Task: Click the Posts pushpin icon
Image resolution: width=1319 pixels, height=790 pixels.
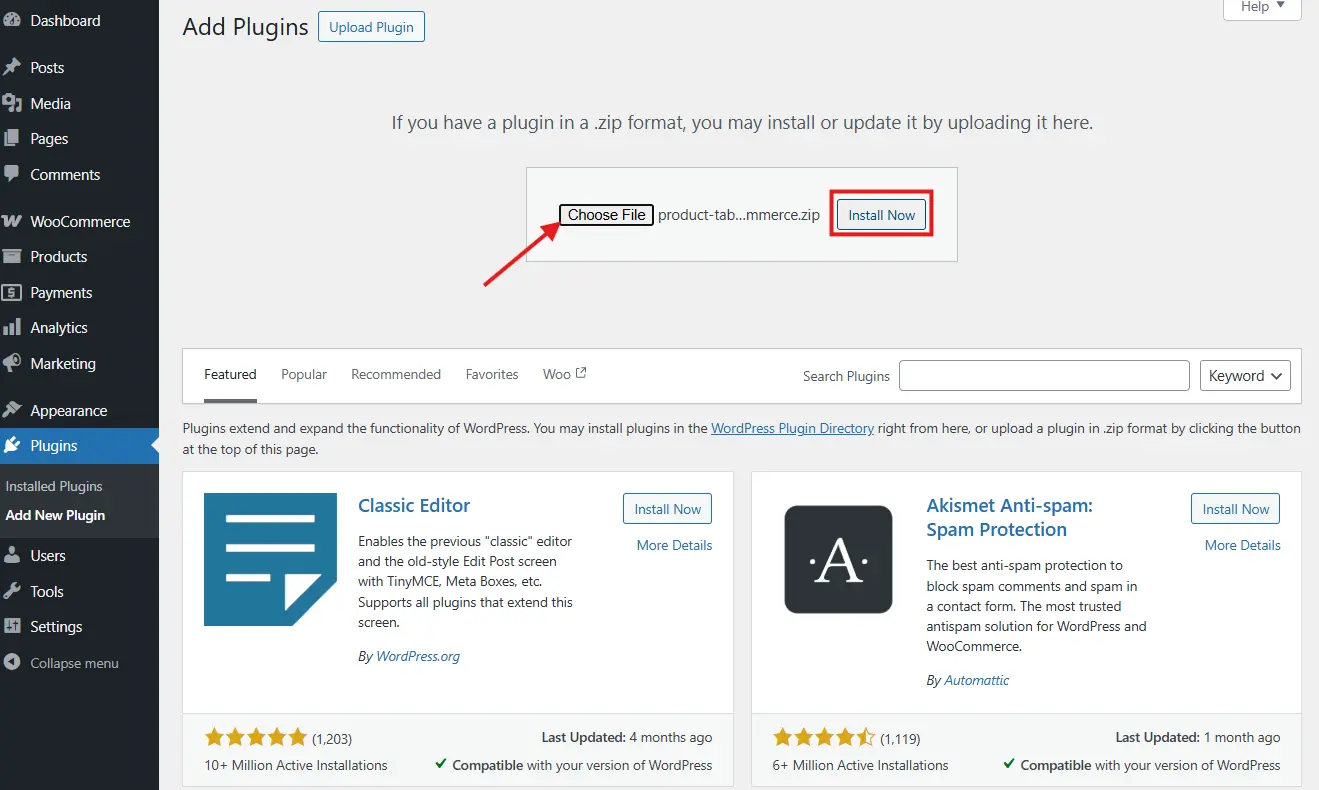Action: tap(12, 67)
